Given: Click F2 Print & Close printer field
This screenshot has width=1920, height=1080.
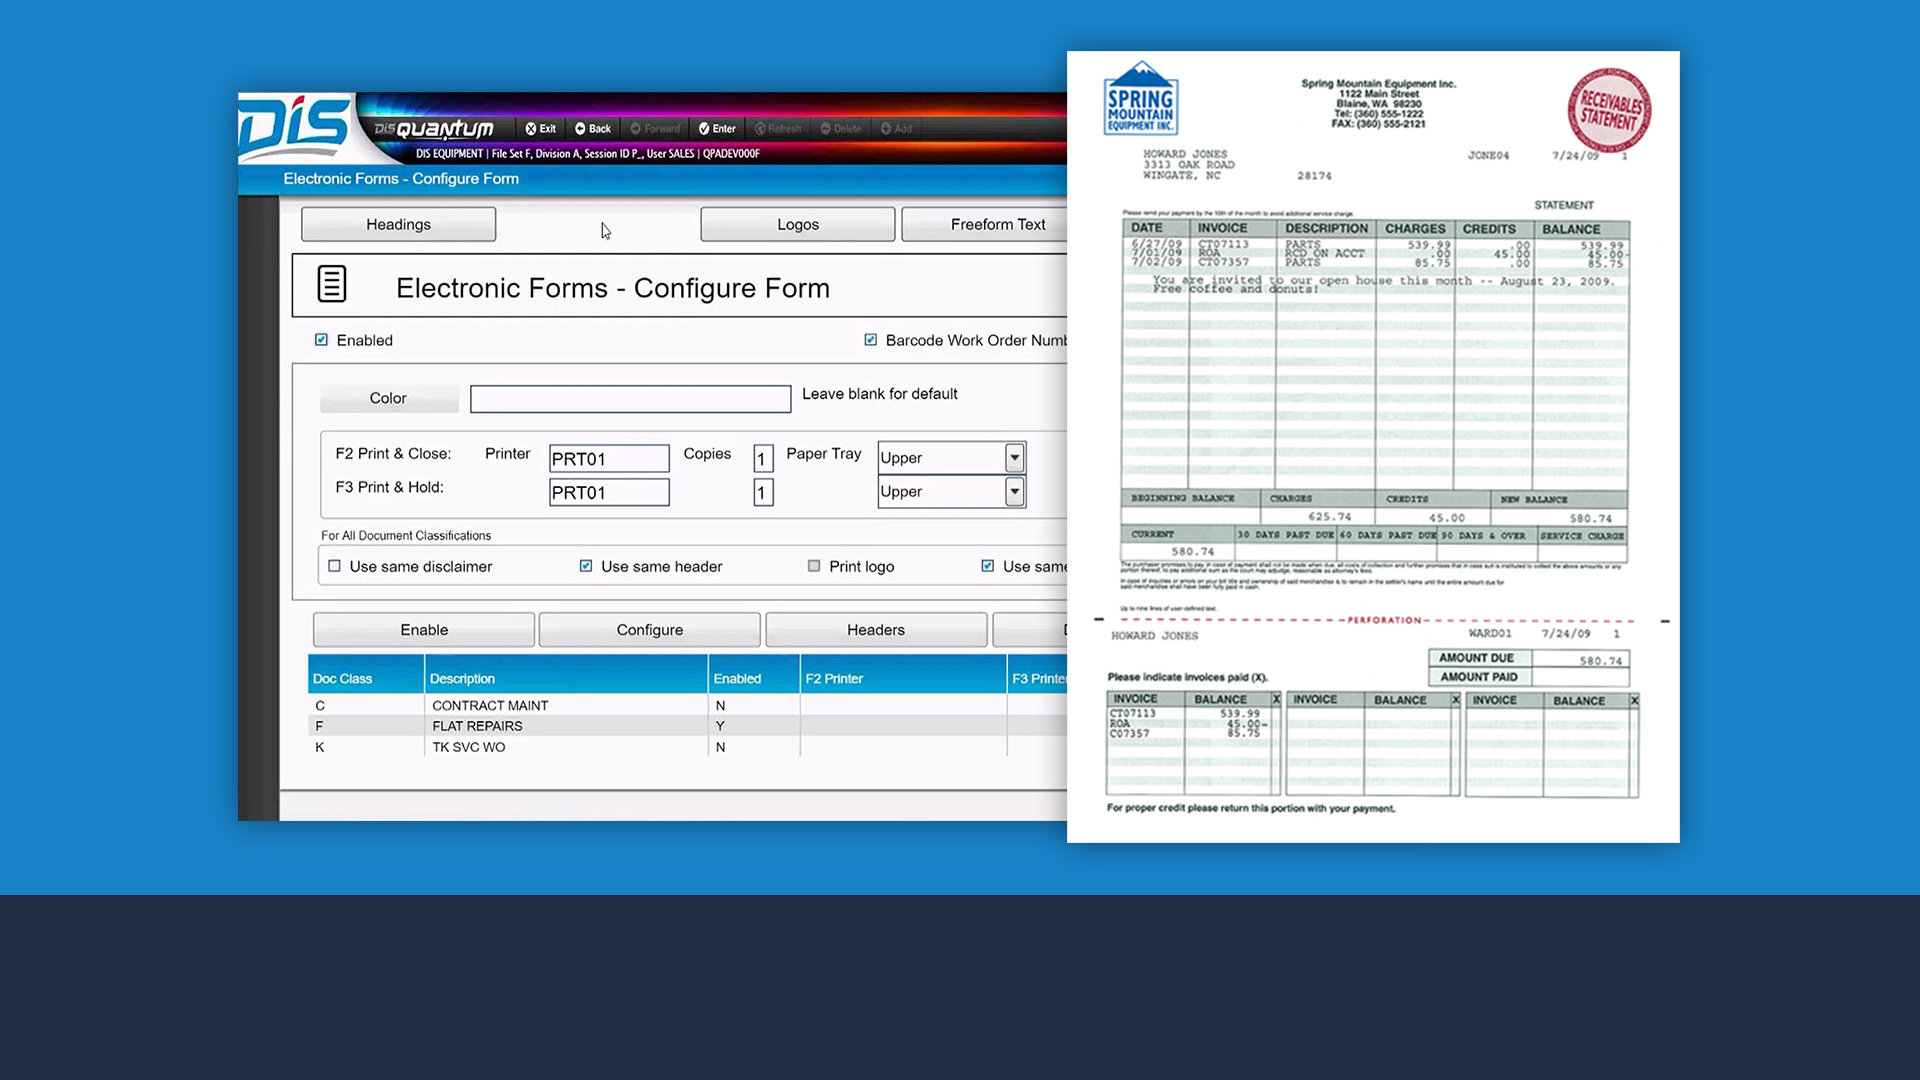Looking at the screenshot, I should [609, 458].
